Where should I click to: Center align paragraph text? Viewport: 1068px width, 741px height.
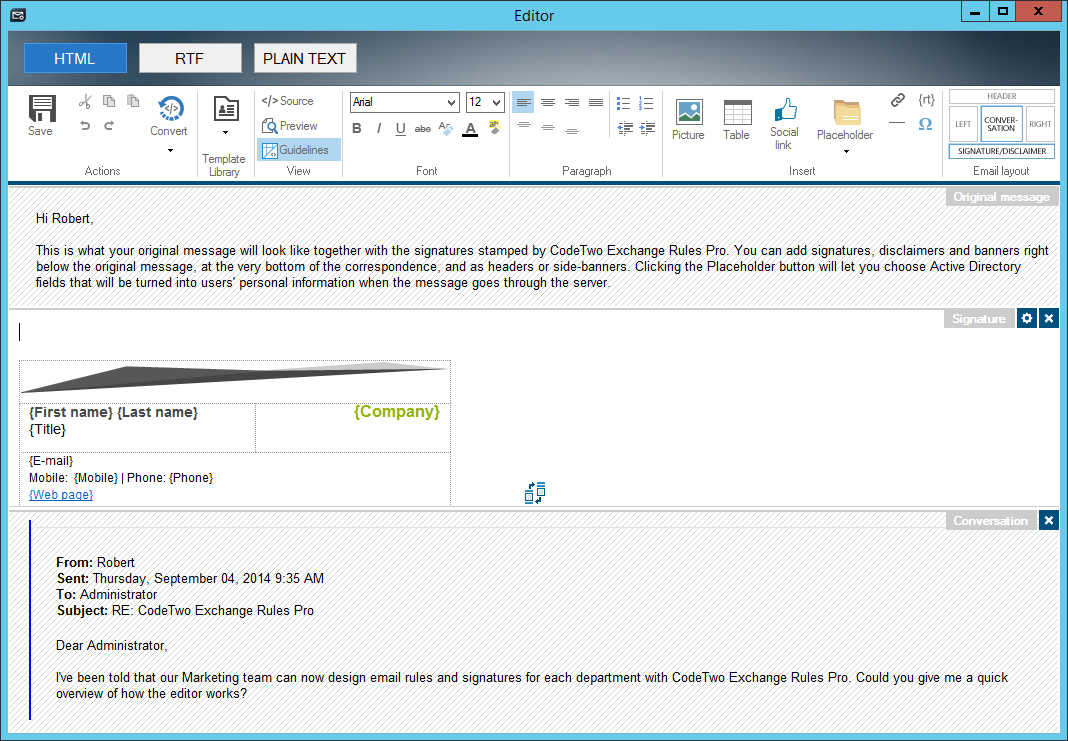pos(548,102)
